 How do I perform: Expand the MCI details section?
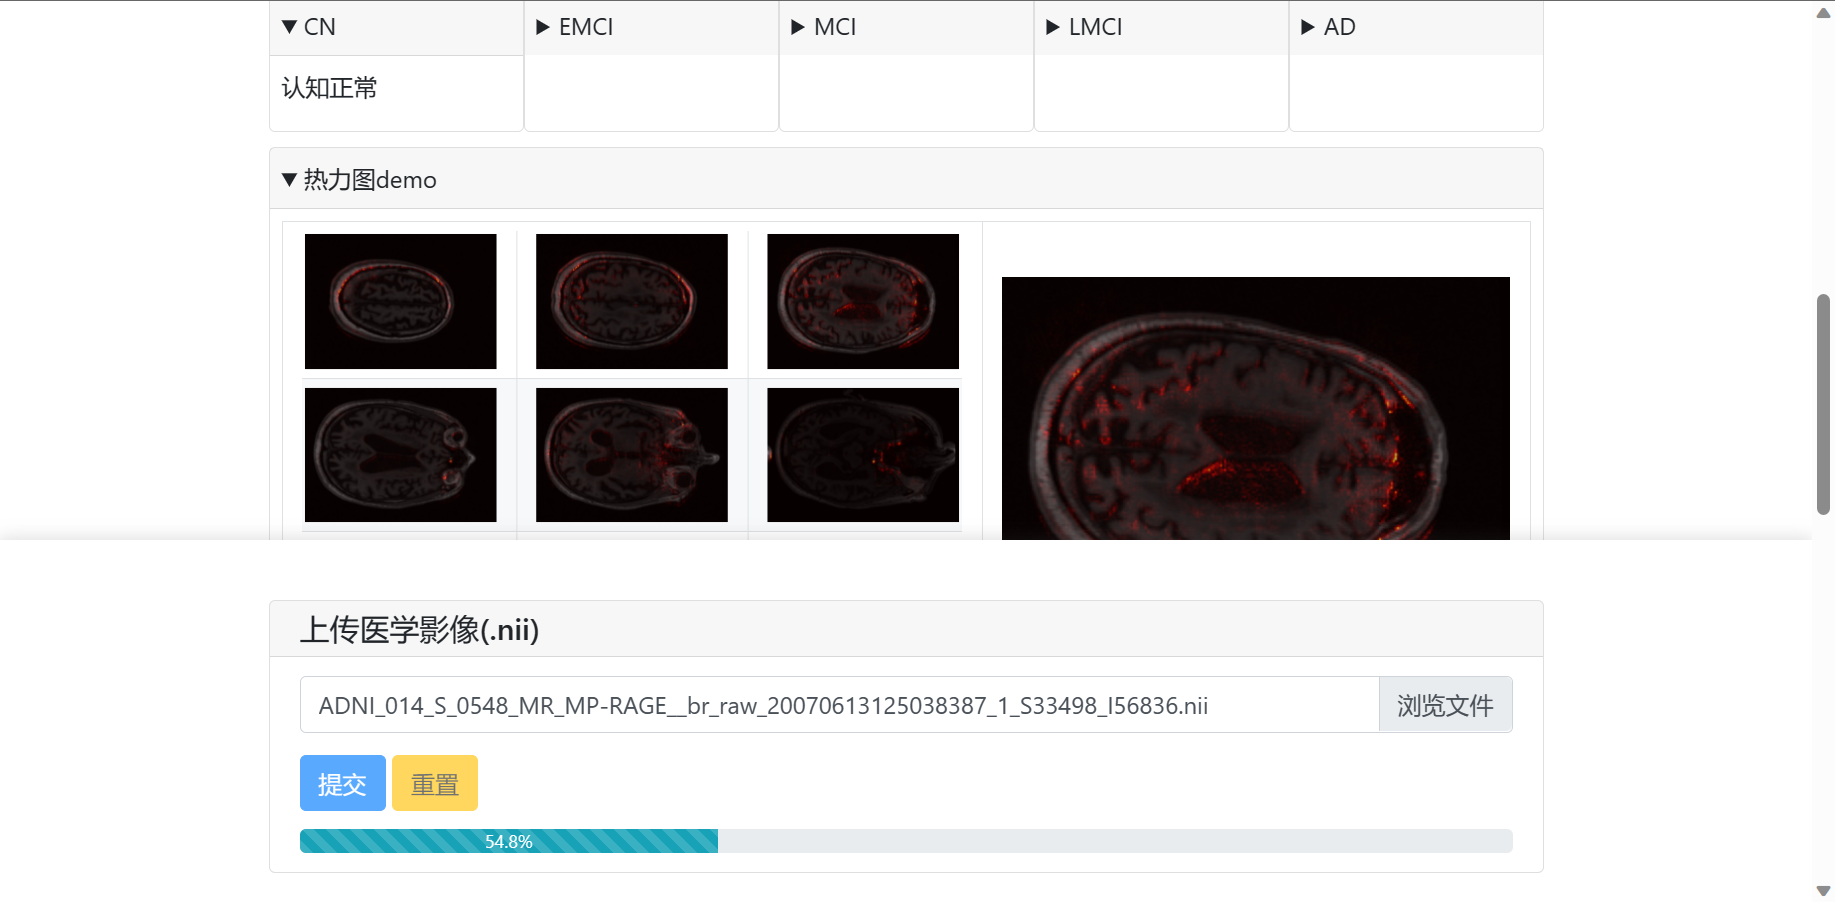(824, 27)
